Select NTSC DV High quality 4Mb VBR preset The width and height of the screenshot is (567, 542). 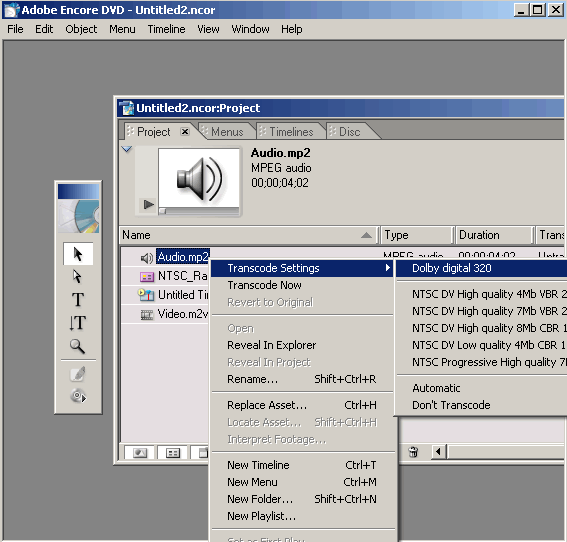pos(482,294)
